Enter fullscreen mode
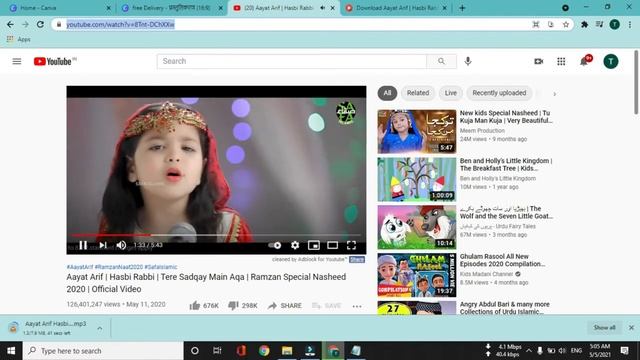 [351, 245]
